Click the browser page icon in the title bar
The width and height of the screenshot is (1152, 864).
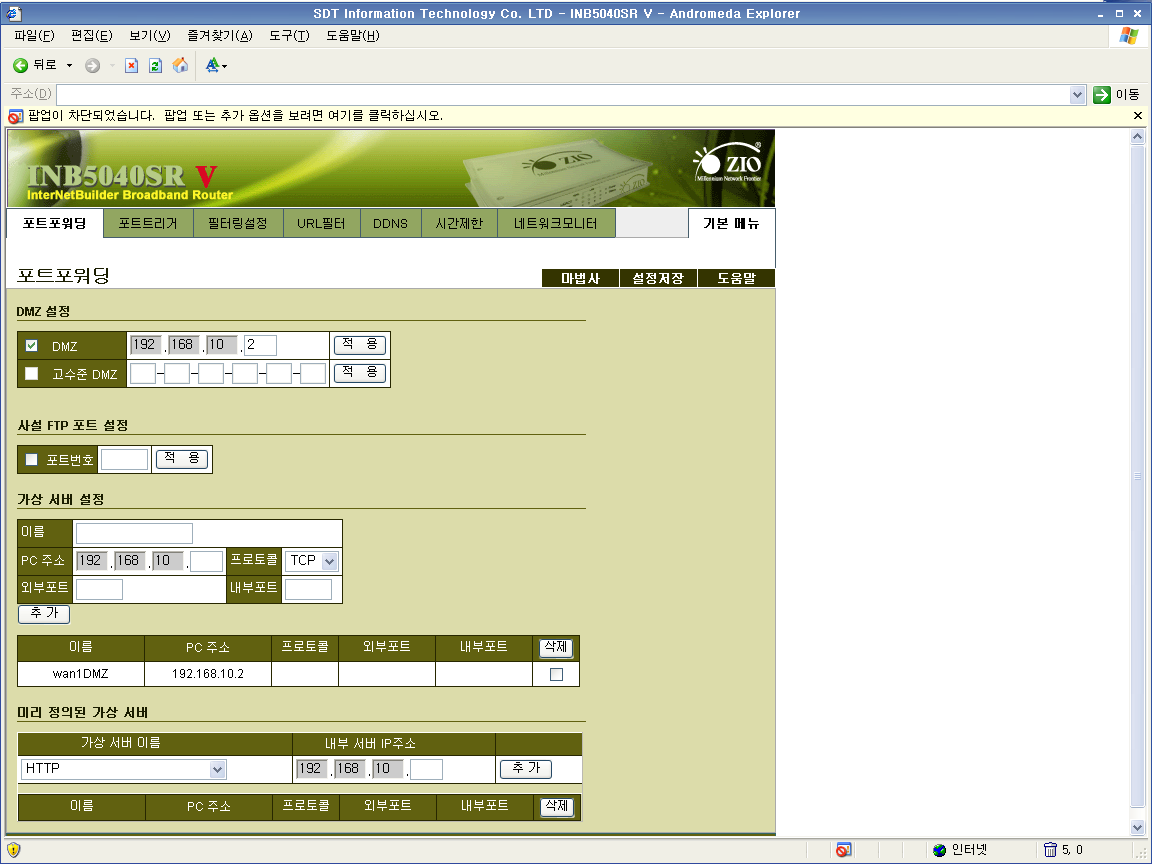(13, 13)
